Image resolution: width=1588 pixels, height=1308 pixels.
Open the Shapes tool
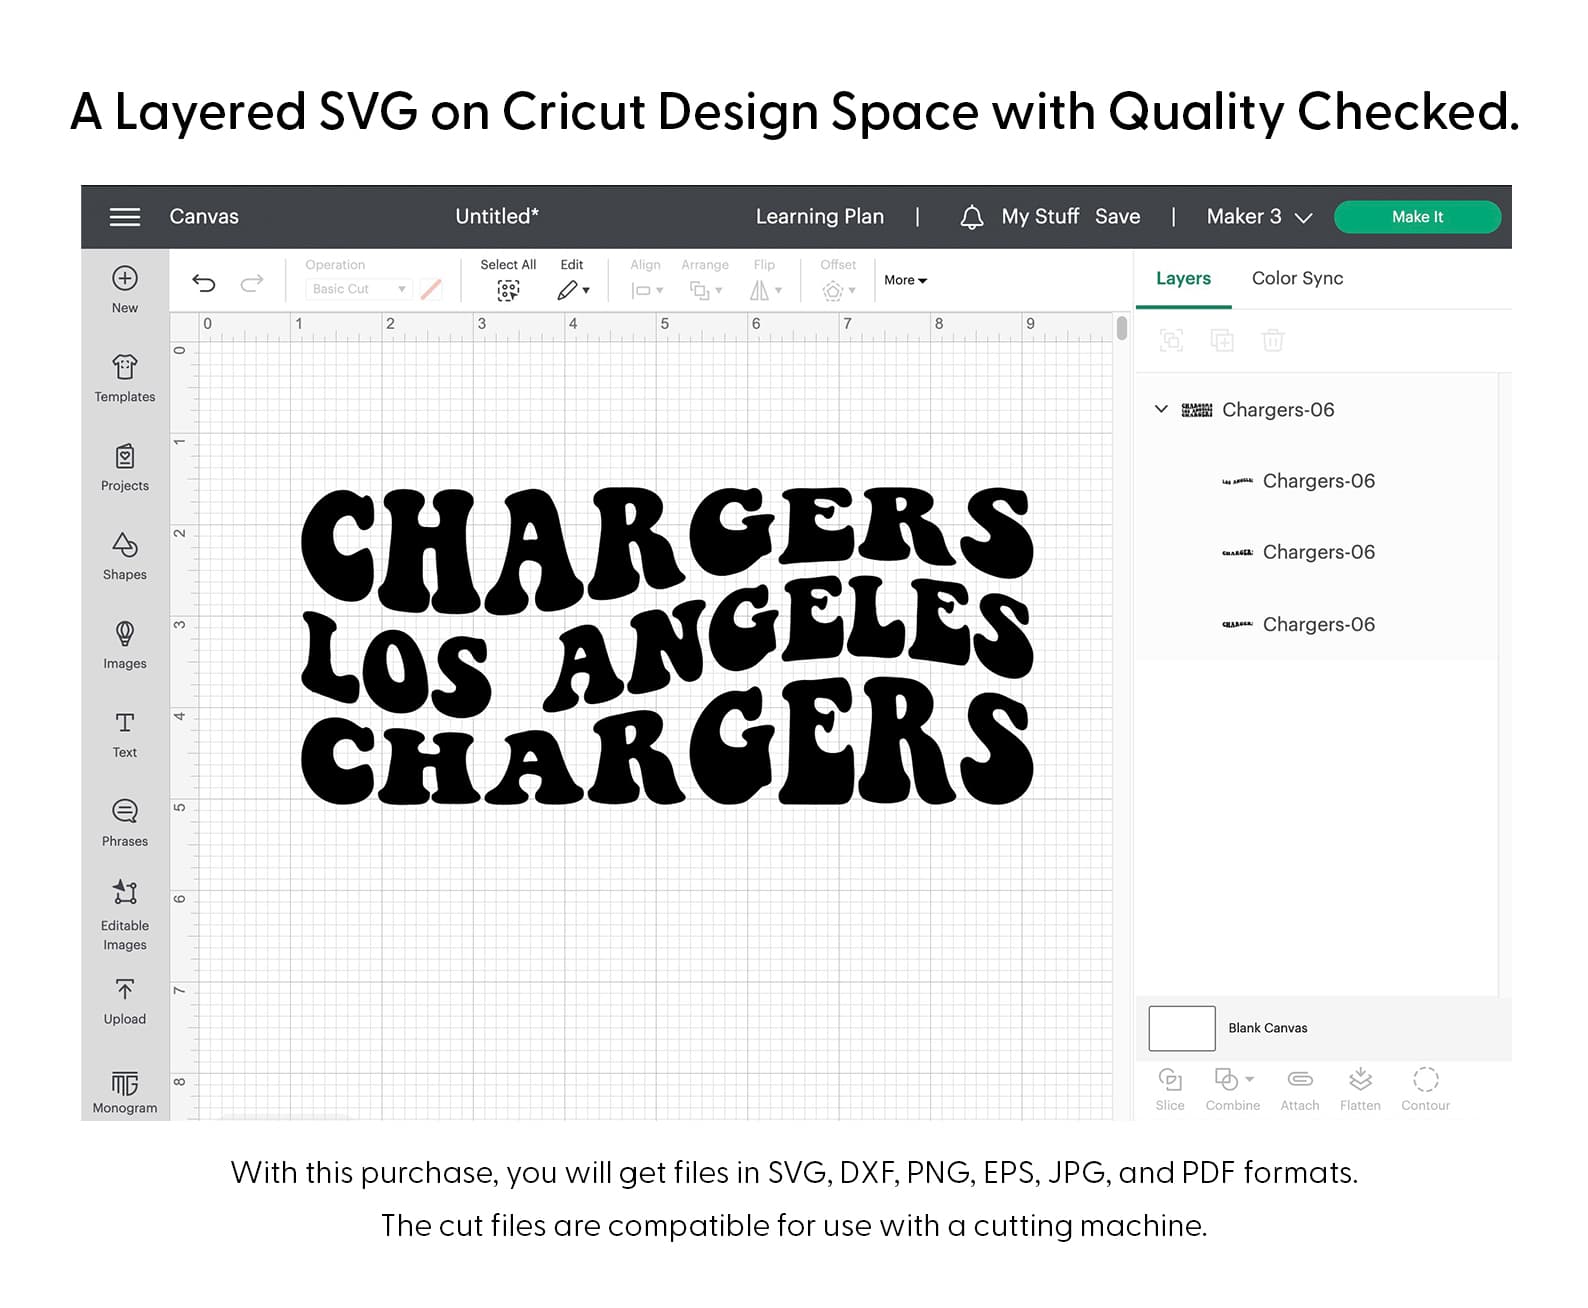click(x=125, y=556)
